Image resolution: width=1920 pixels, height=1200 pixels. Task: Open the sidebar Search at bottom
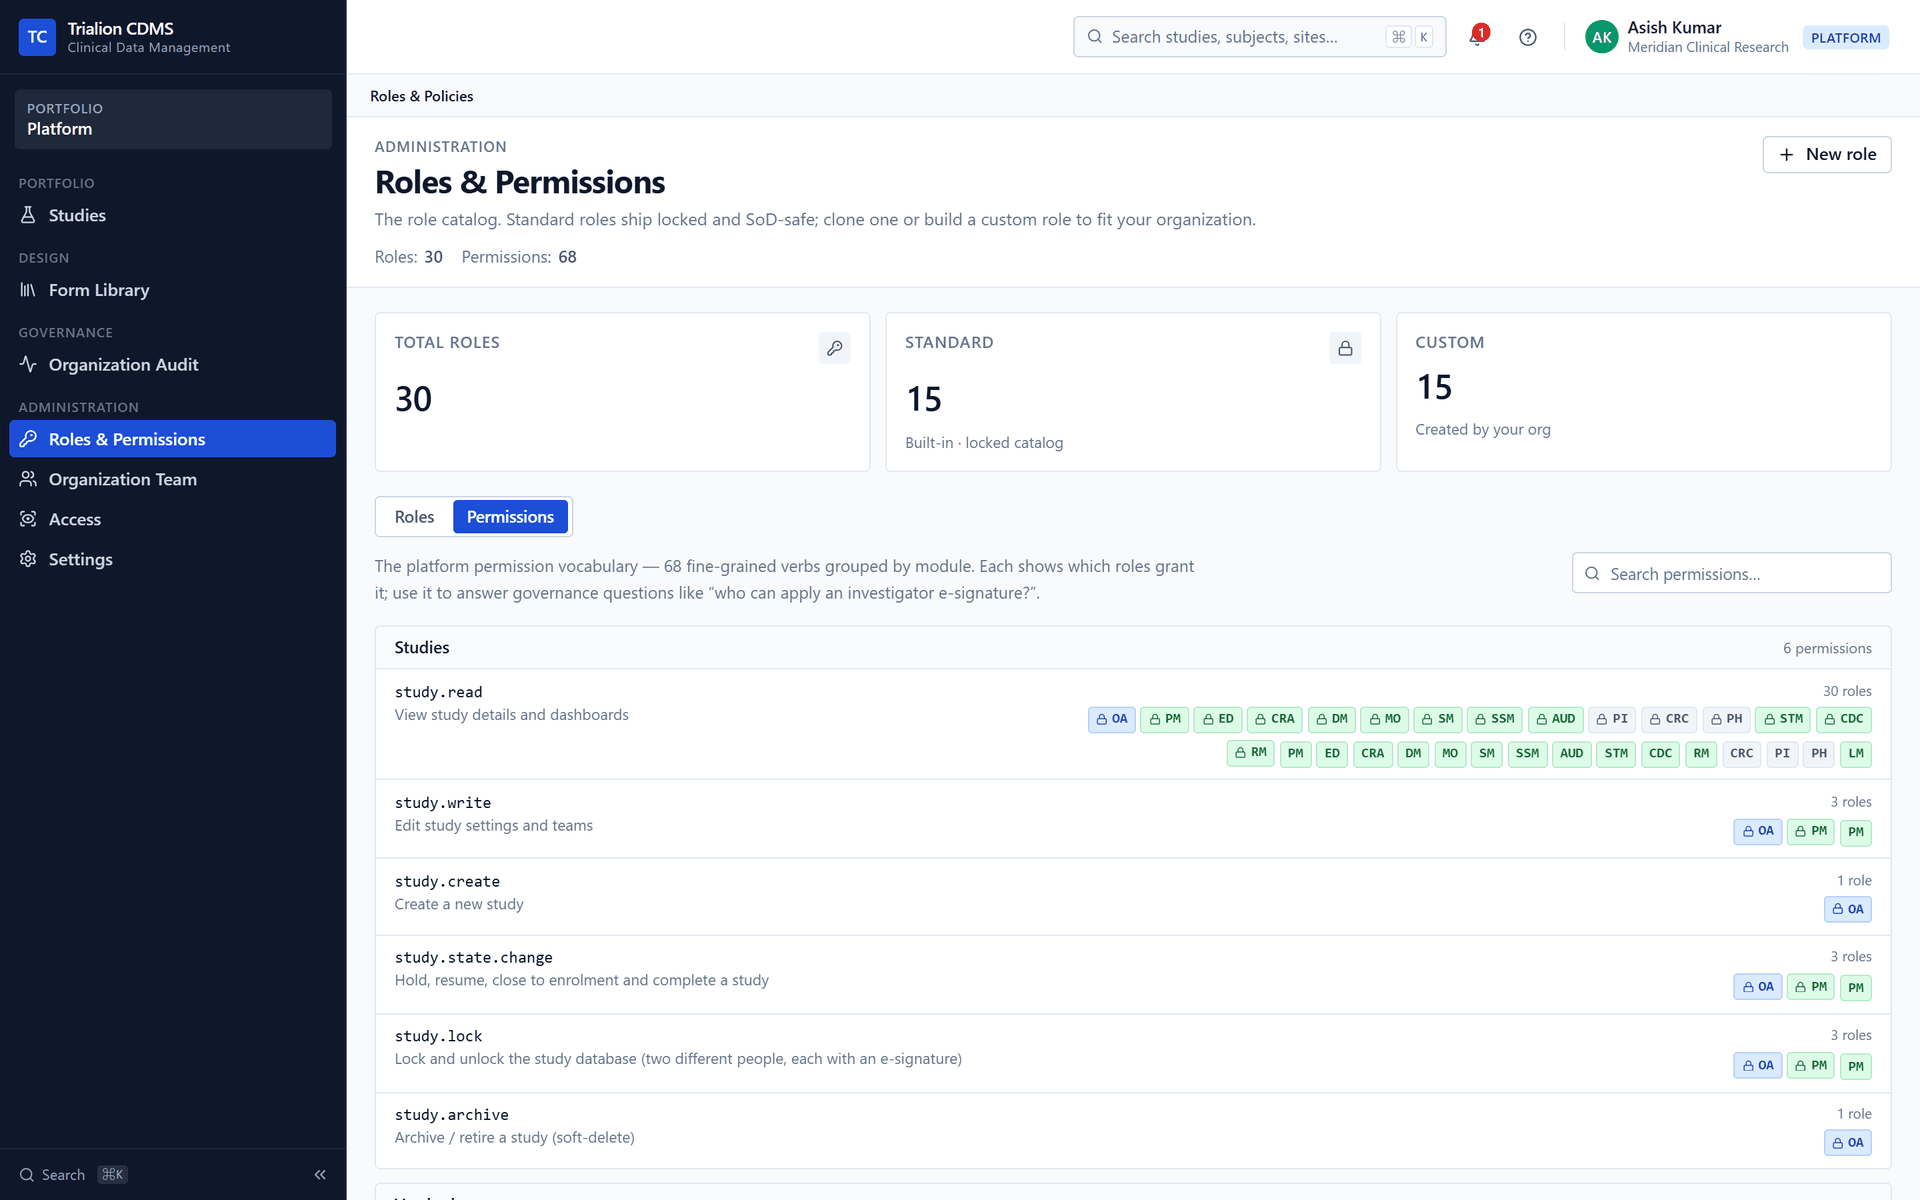pyautogui.click(x=73, y=1175)
